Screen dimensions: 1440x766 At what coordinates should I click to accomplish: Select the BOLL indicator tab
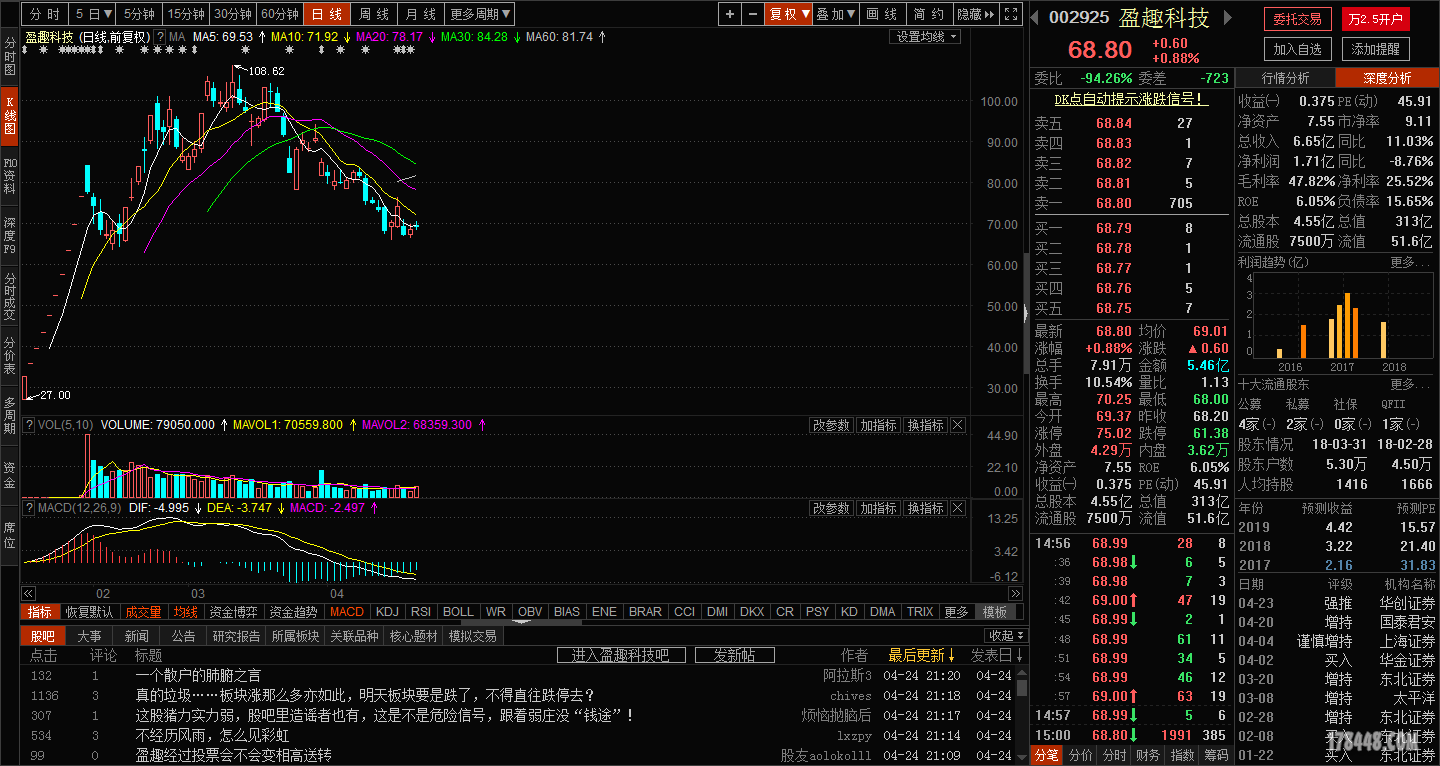(x=458, y=612)
